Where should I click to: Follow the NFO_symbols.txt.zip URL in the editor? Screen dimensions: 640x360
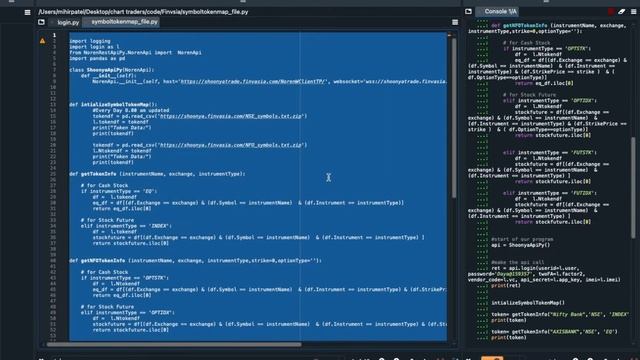[231, 145]
